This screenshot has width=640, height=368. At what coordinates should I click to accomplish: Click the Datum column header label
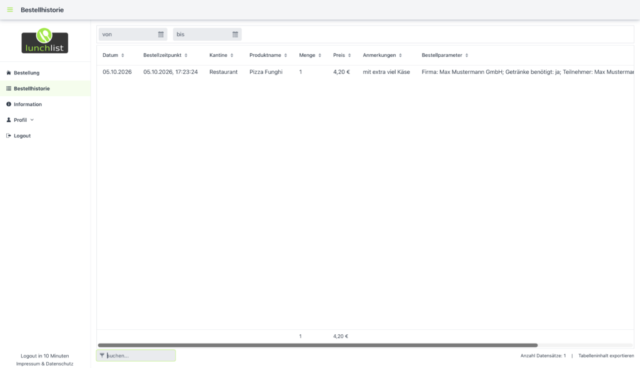[110, 55]
